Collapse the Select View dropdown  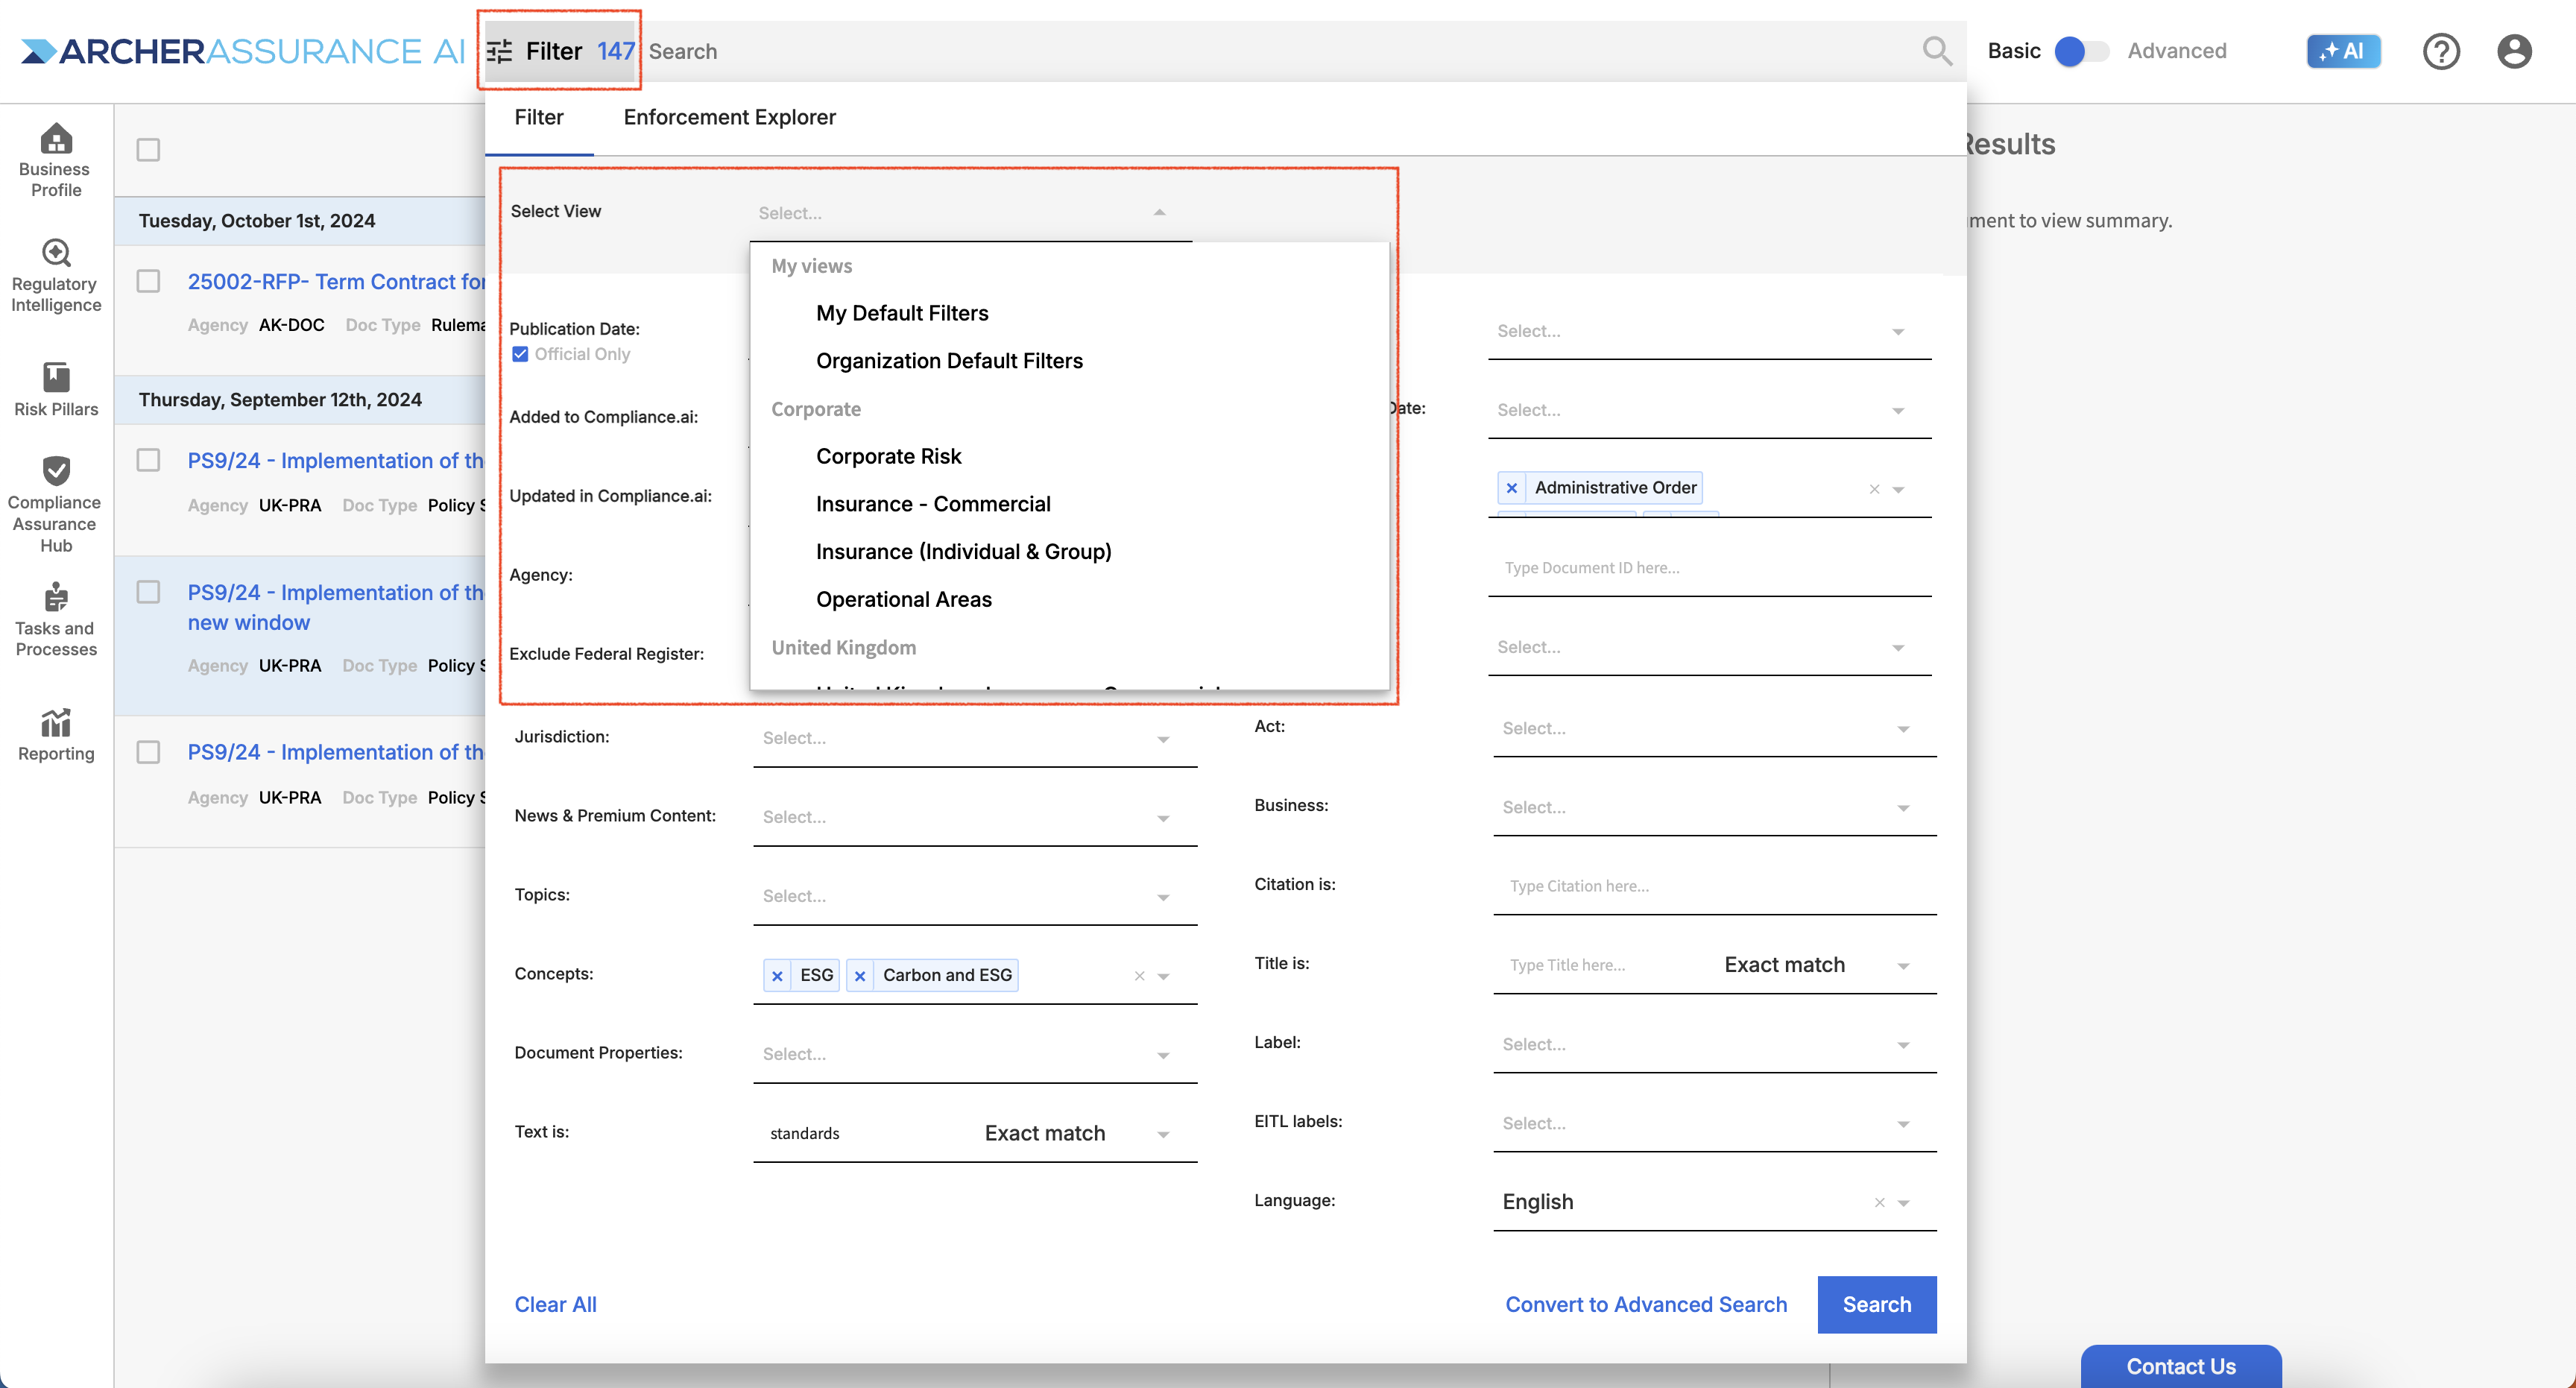coord(1159,212)
